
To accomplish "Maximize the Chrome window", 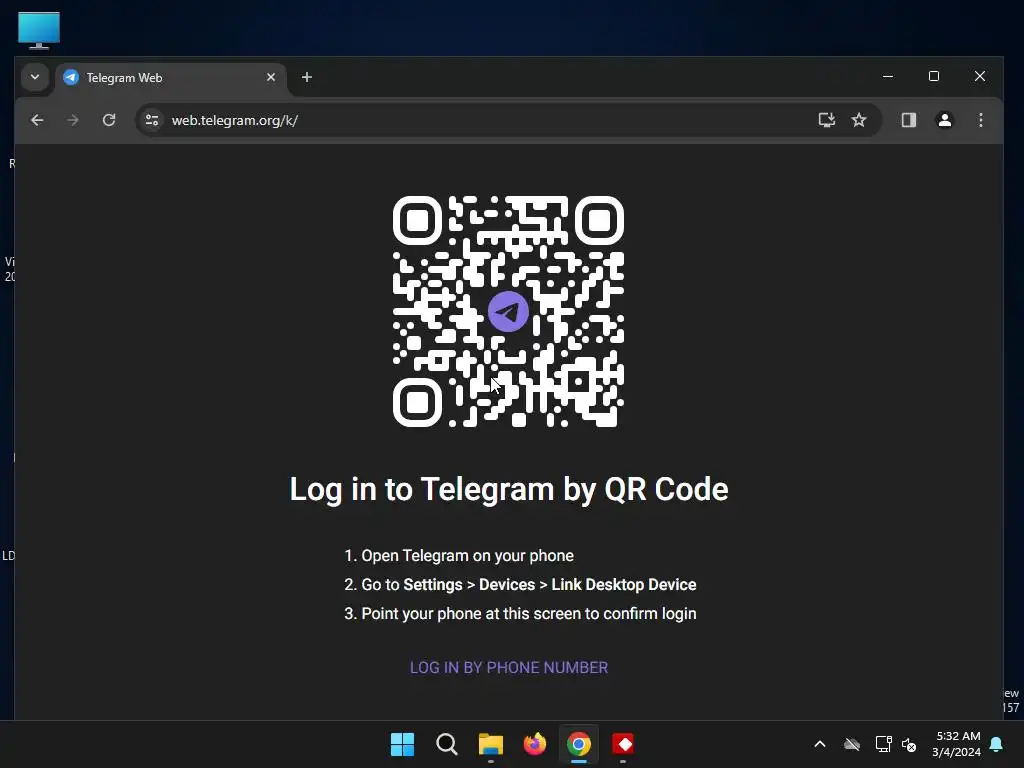I will click(x=934, y=76).
